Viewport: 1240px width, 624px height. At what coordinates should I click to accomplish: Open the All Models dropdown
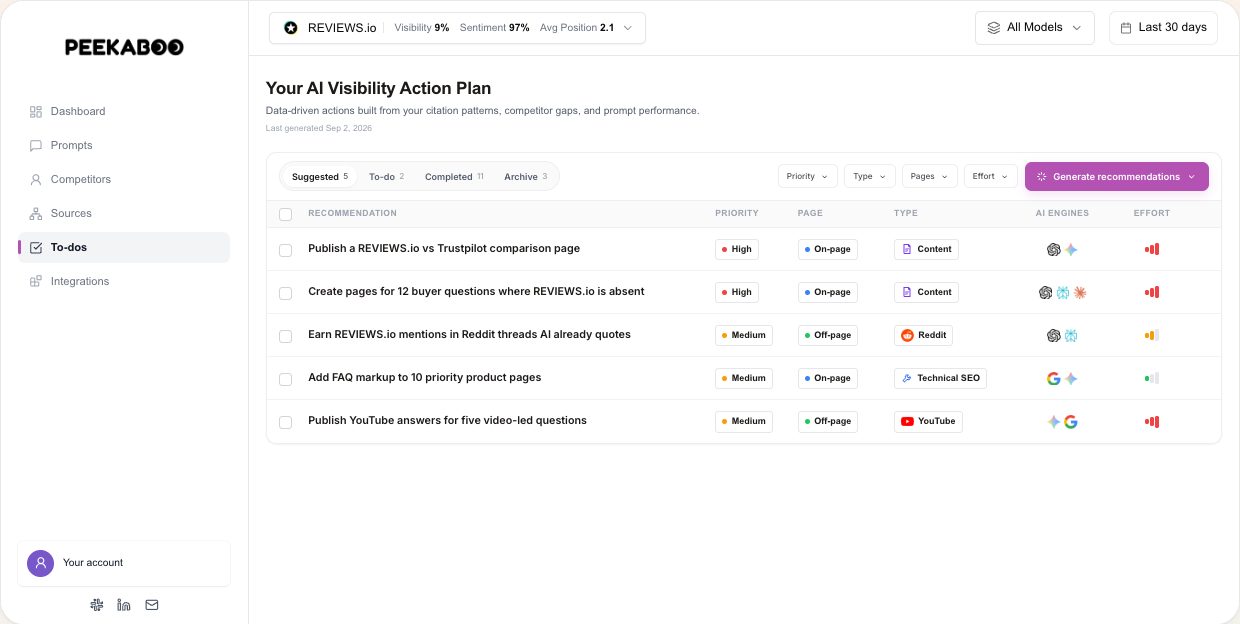click(1035, 28)
